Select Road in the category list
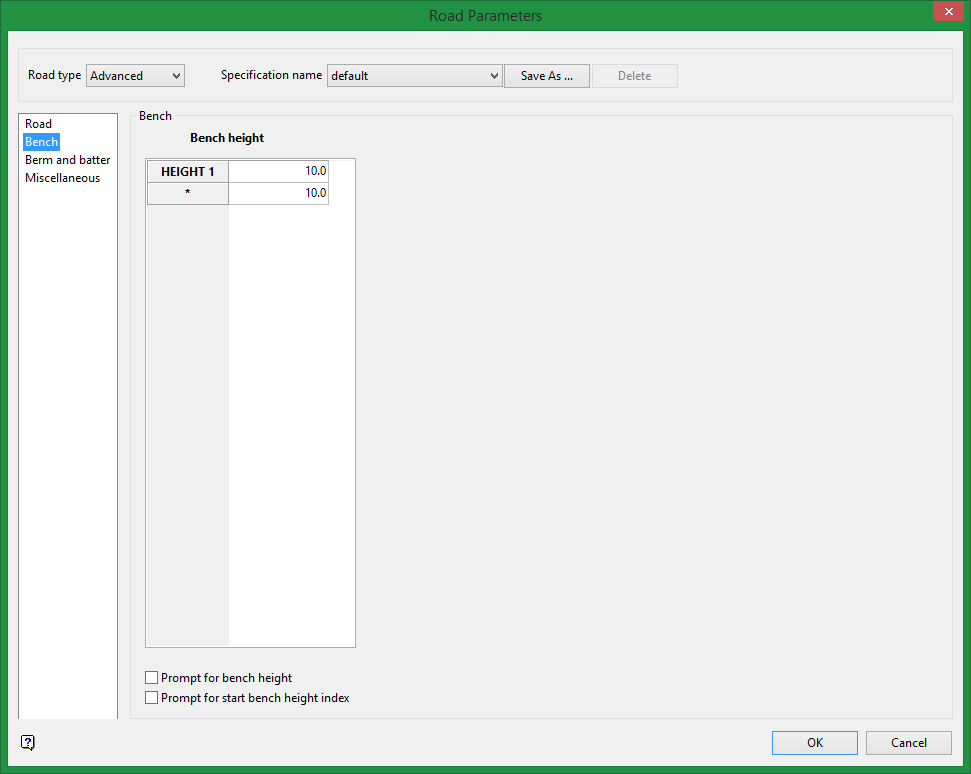The height and width of the screenshot is (774, 971). coord(38,124)
